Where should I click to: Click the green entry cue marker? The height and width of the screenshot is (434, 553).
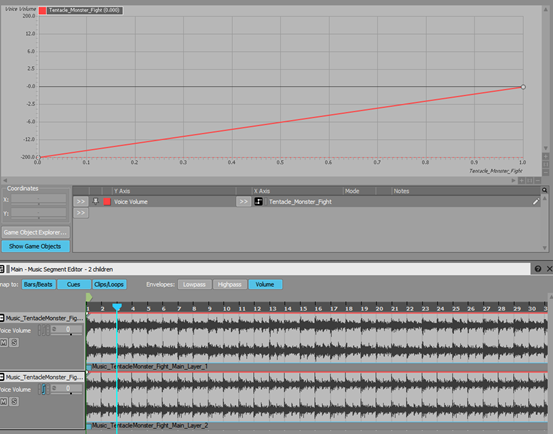click(x=89, y=297)
